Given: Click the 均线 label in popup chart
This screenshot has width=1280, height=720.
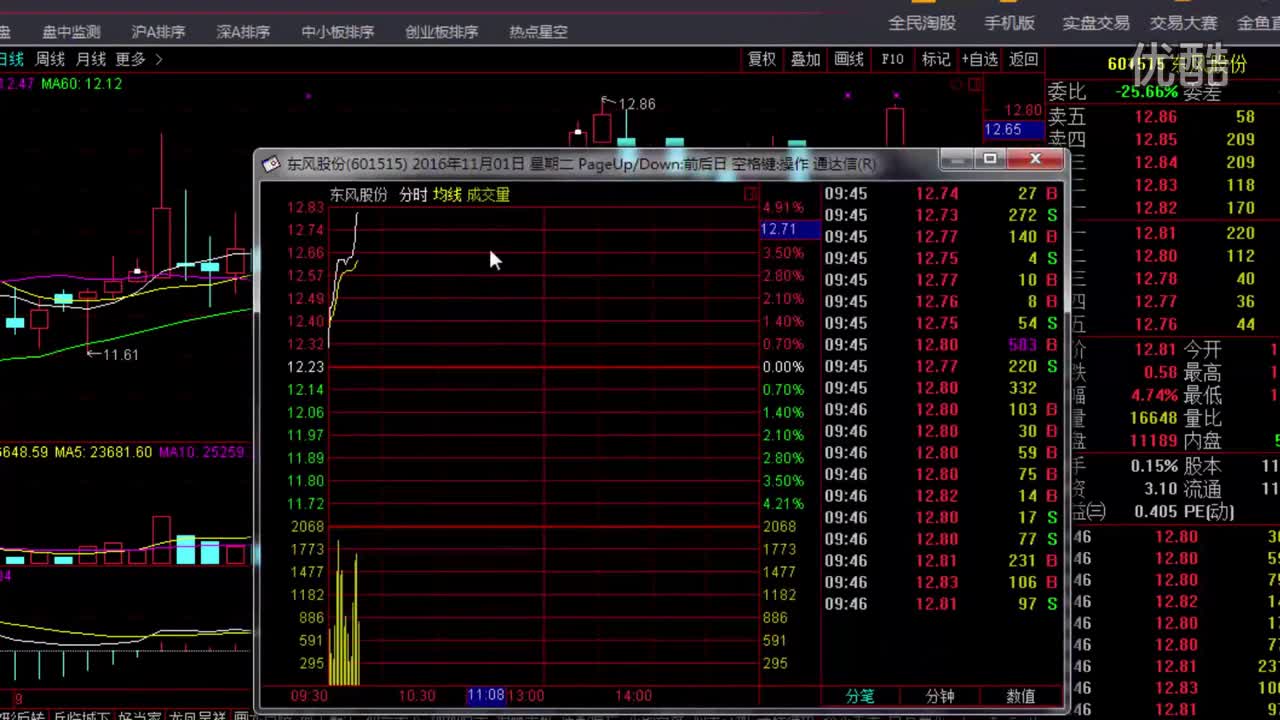Looking at the screenshot, I should [447, 195].
